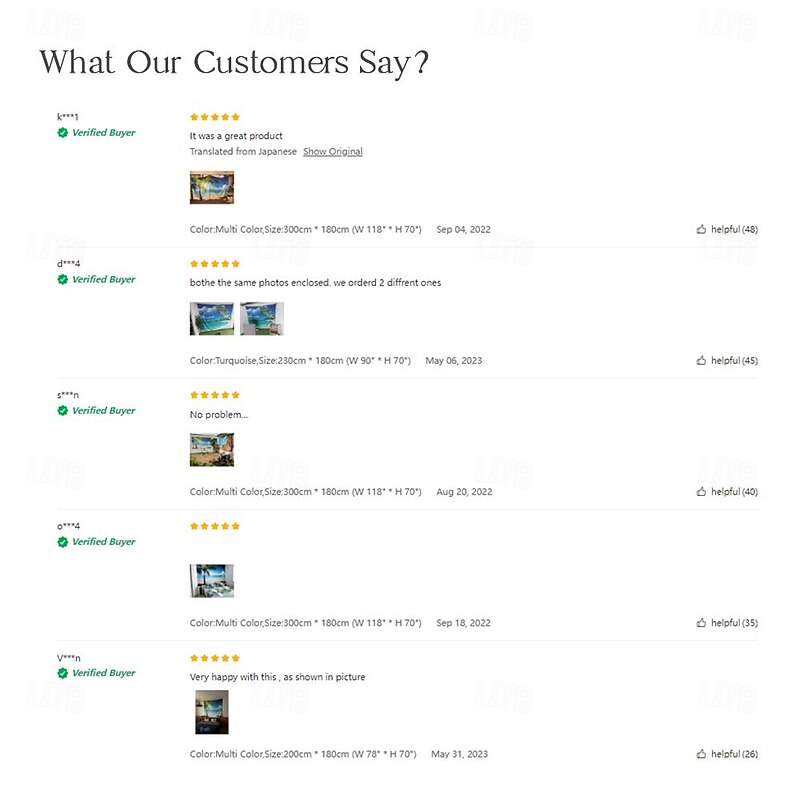Click thumbs-up icon on d***4's review
This screenshot has width=800, height=800.
[x=702, y=360]
